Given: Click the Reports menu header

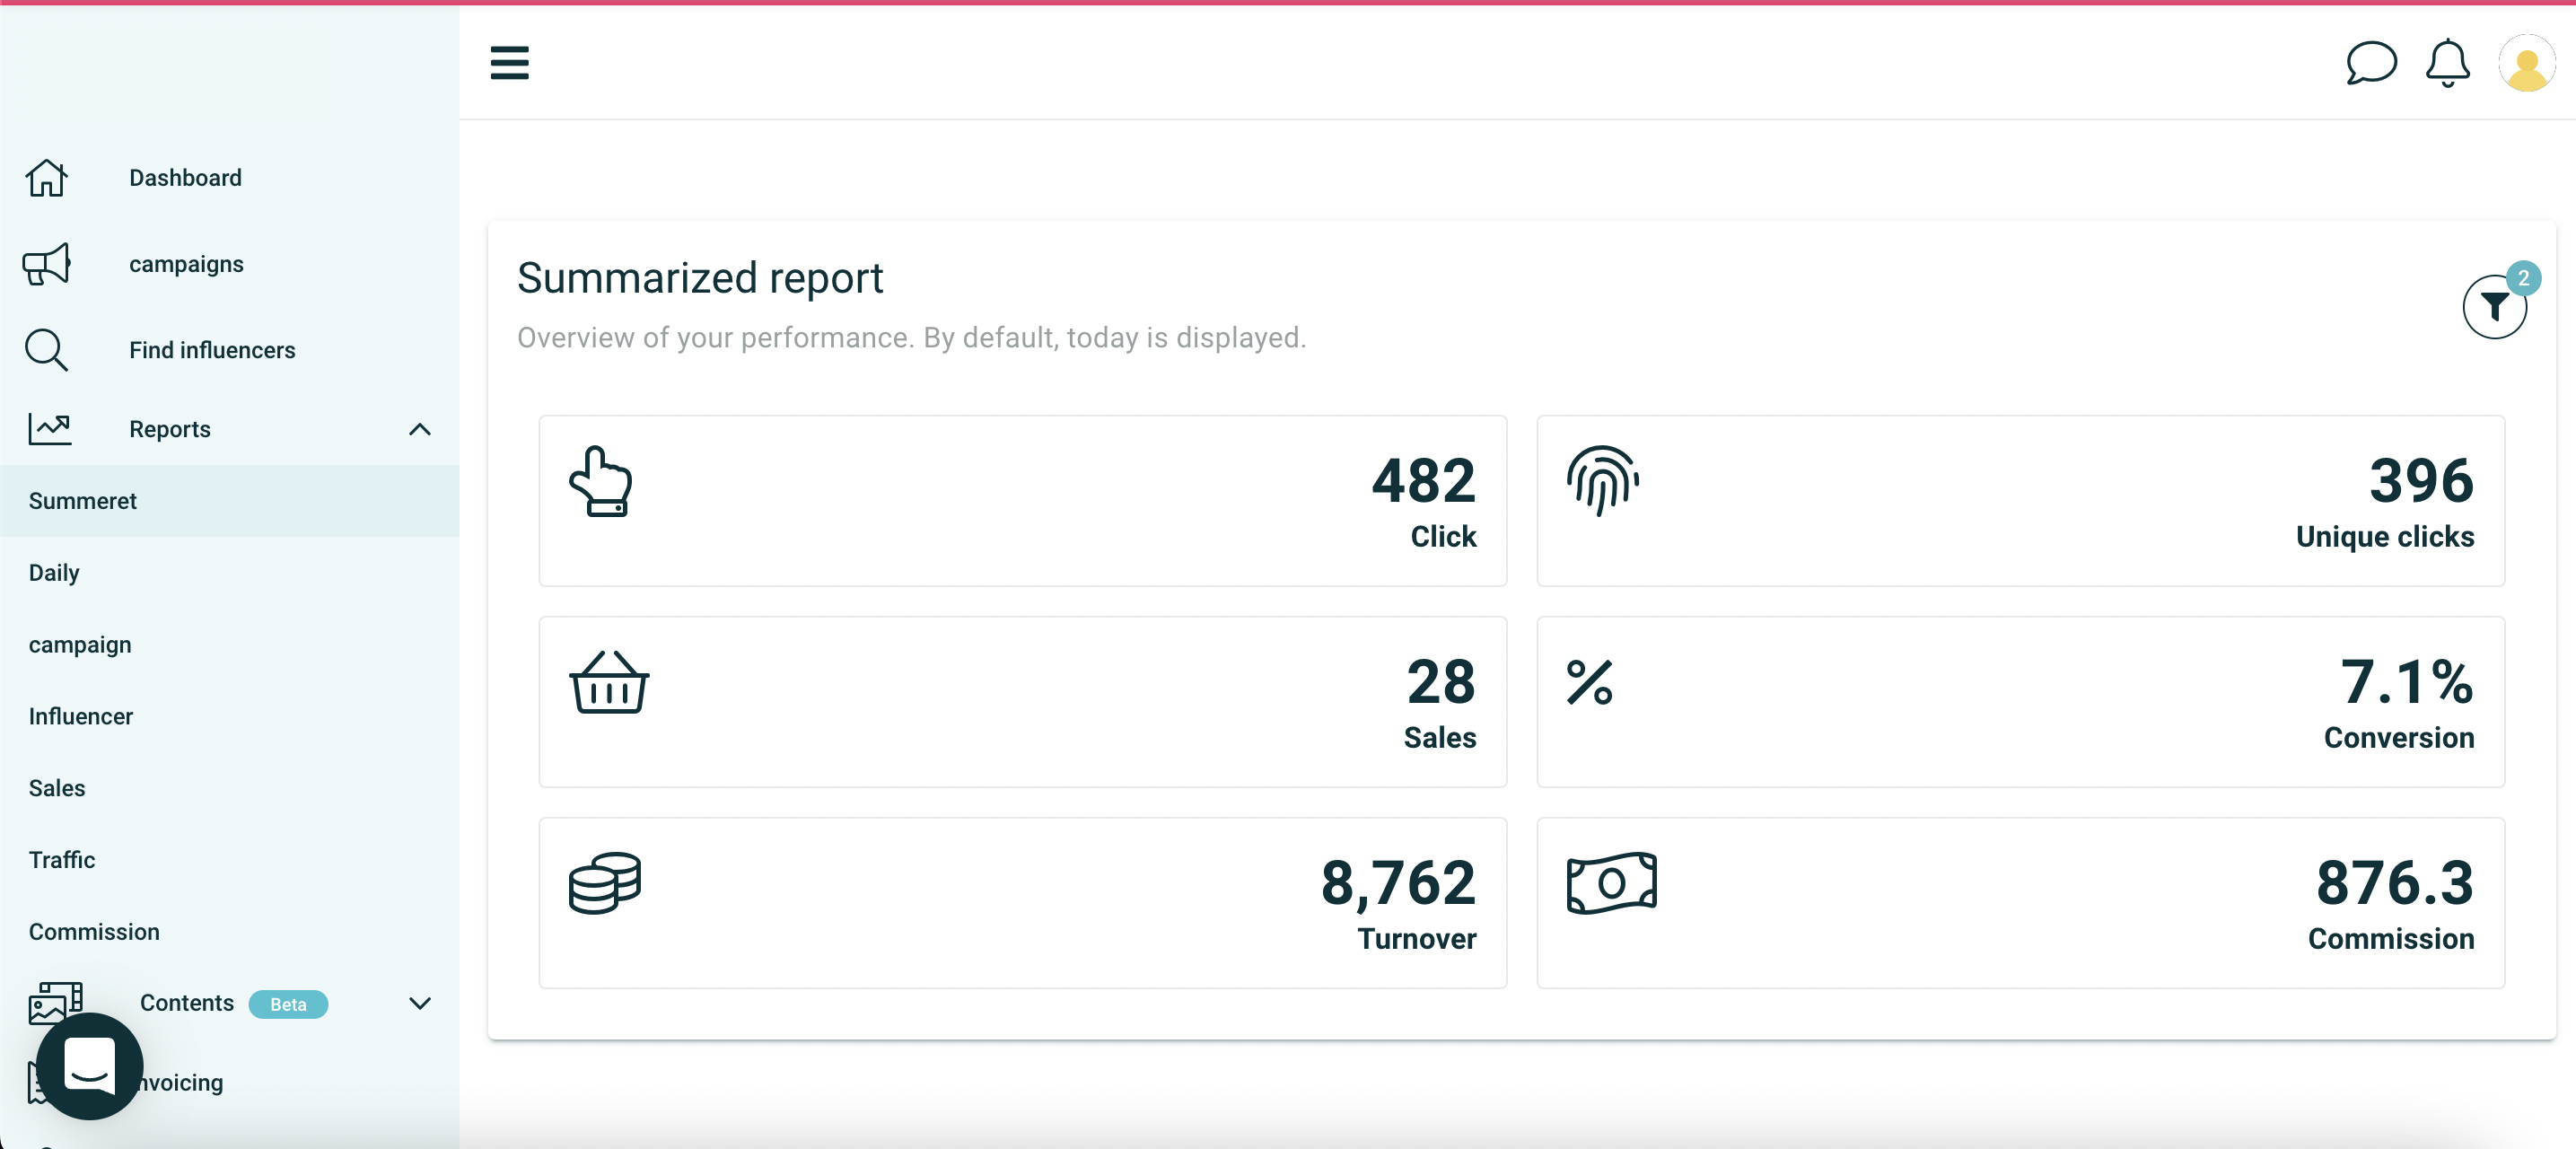Looking at the screenshot, I should (x=170, y=430).
